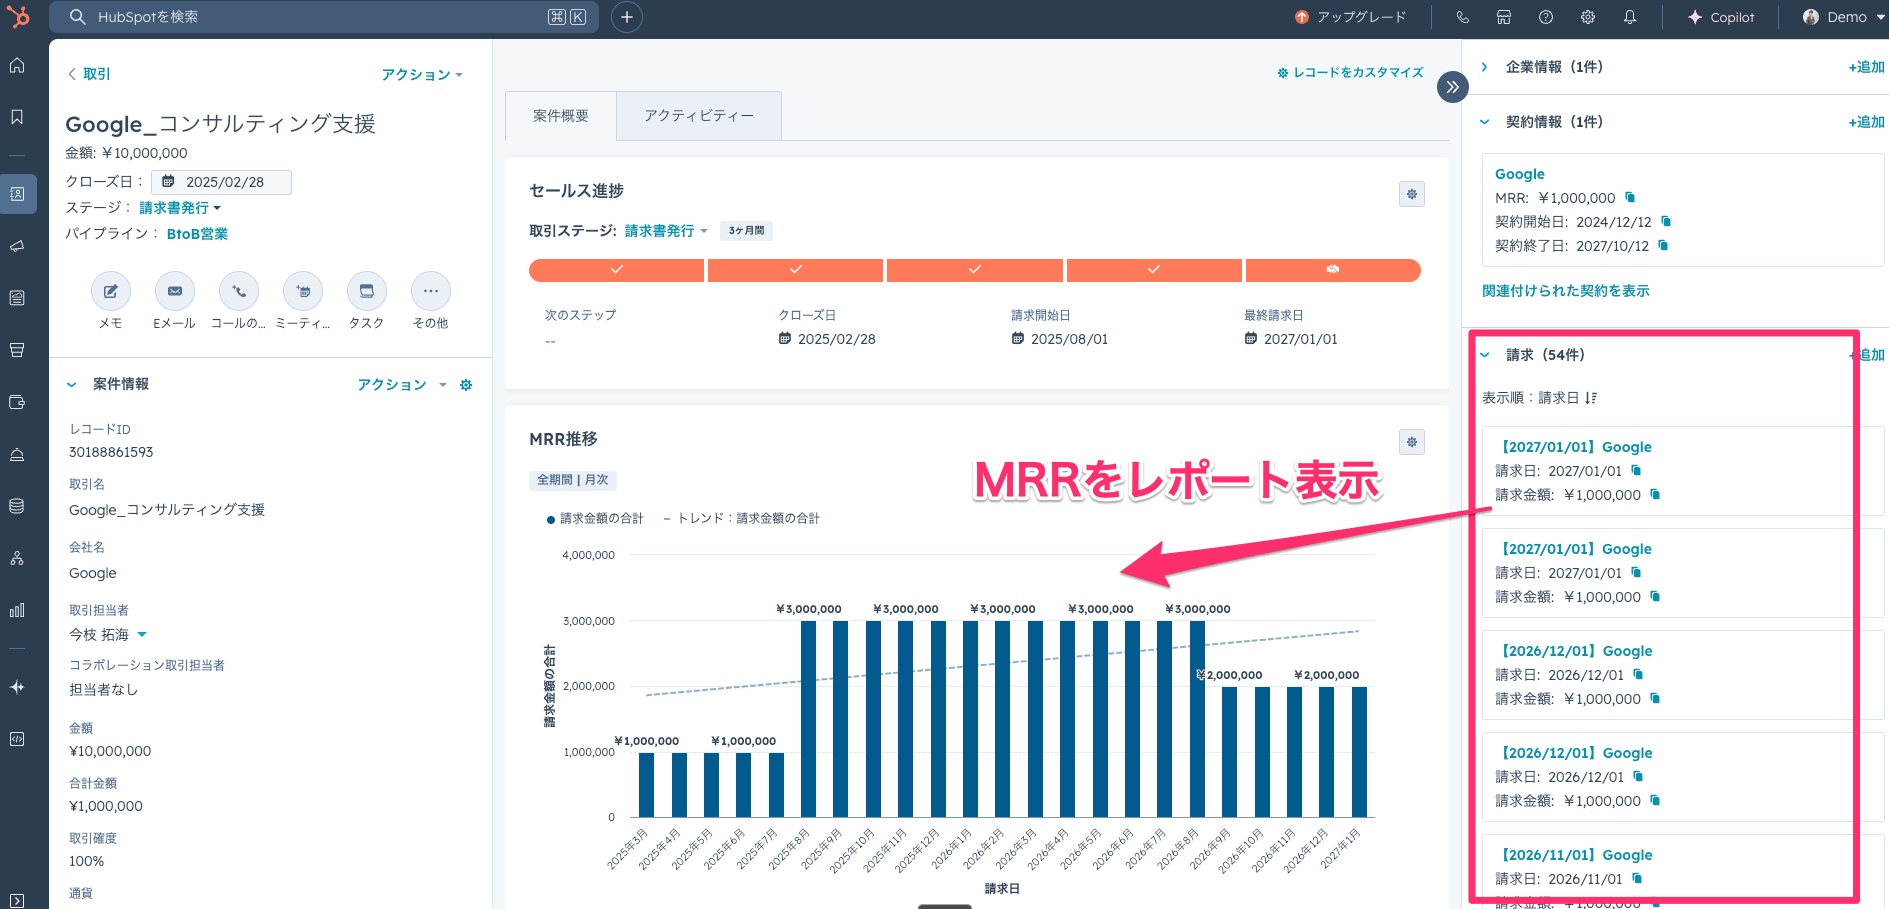Screen dimensions: 1889x909
Task: Select the 案件概要 tab
Action: point(561,115)
